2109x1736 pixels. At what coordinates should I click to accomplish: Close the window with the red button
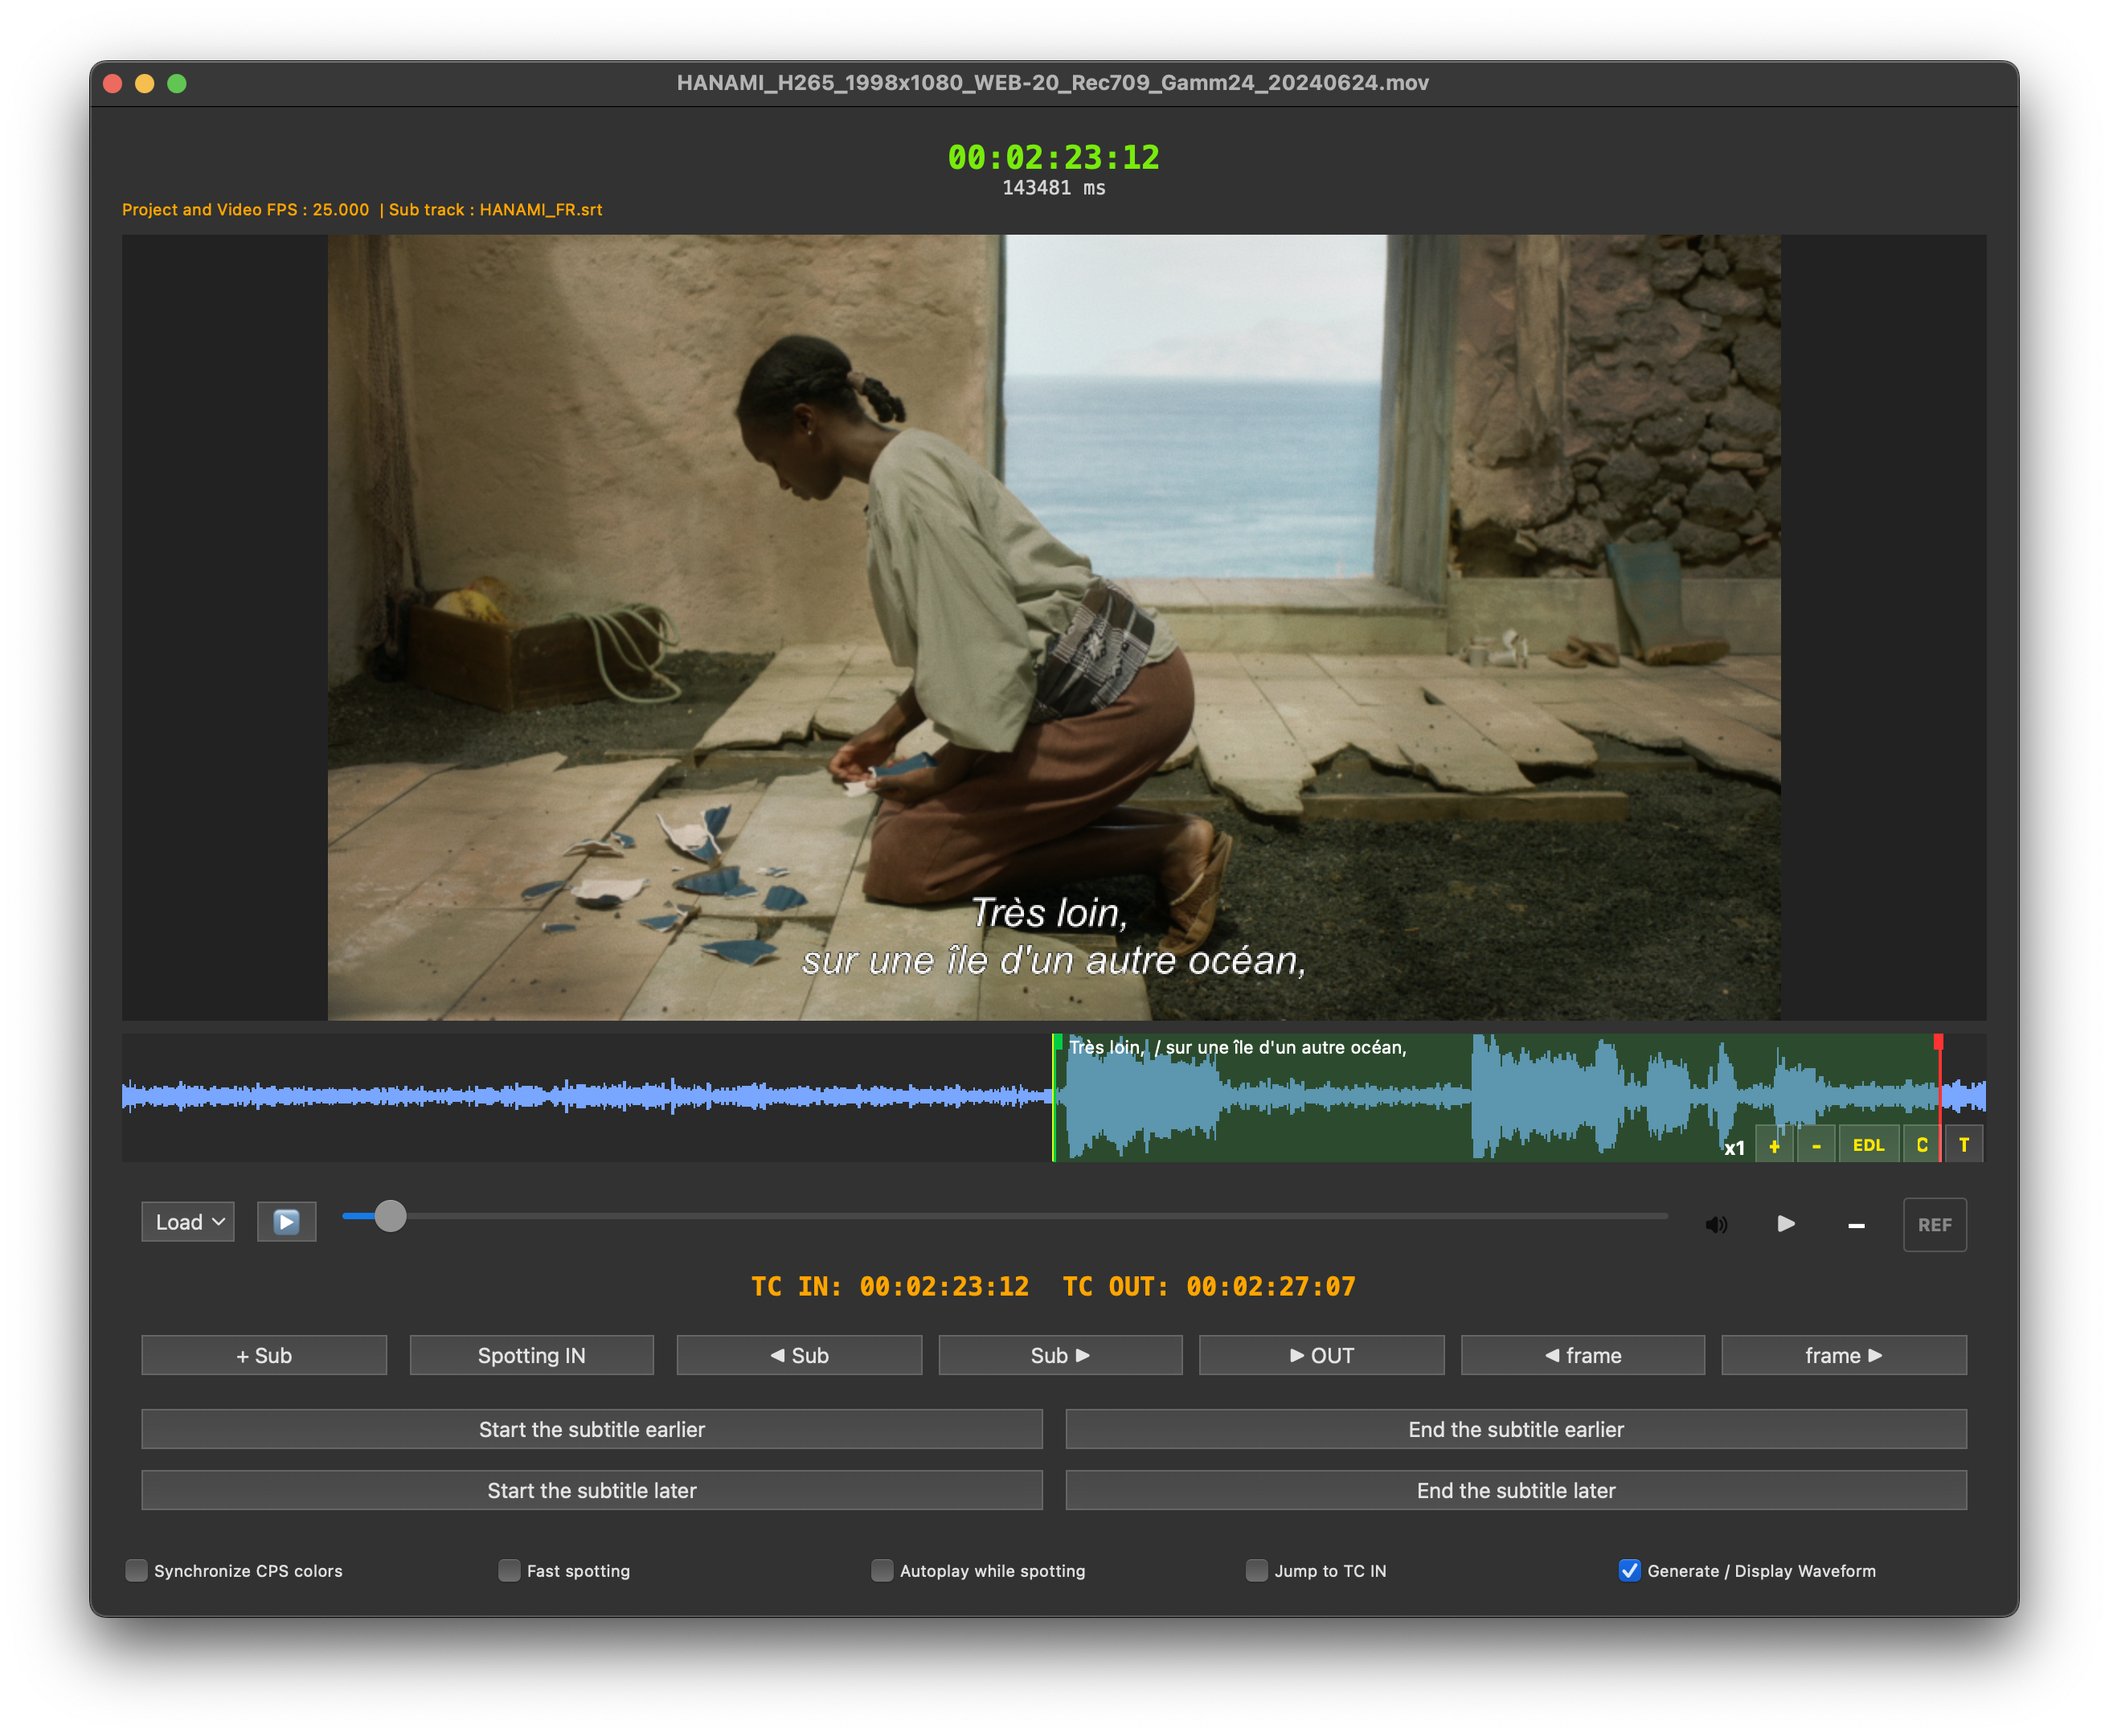pyautogui.click(x=113, y=84)
